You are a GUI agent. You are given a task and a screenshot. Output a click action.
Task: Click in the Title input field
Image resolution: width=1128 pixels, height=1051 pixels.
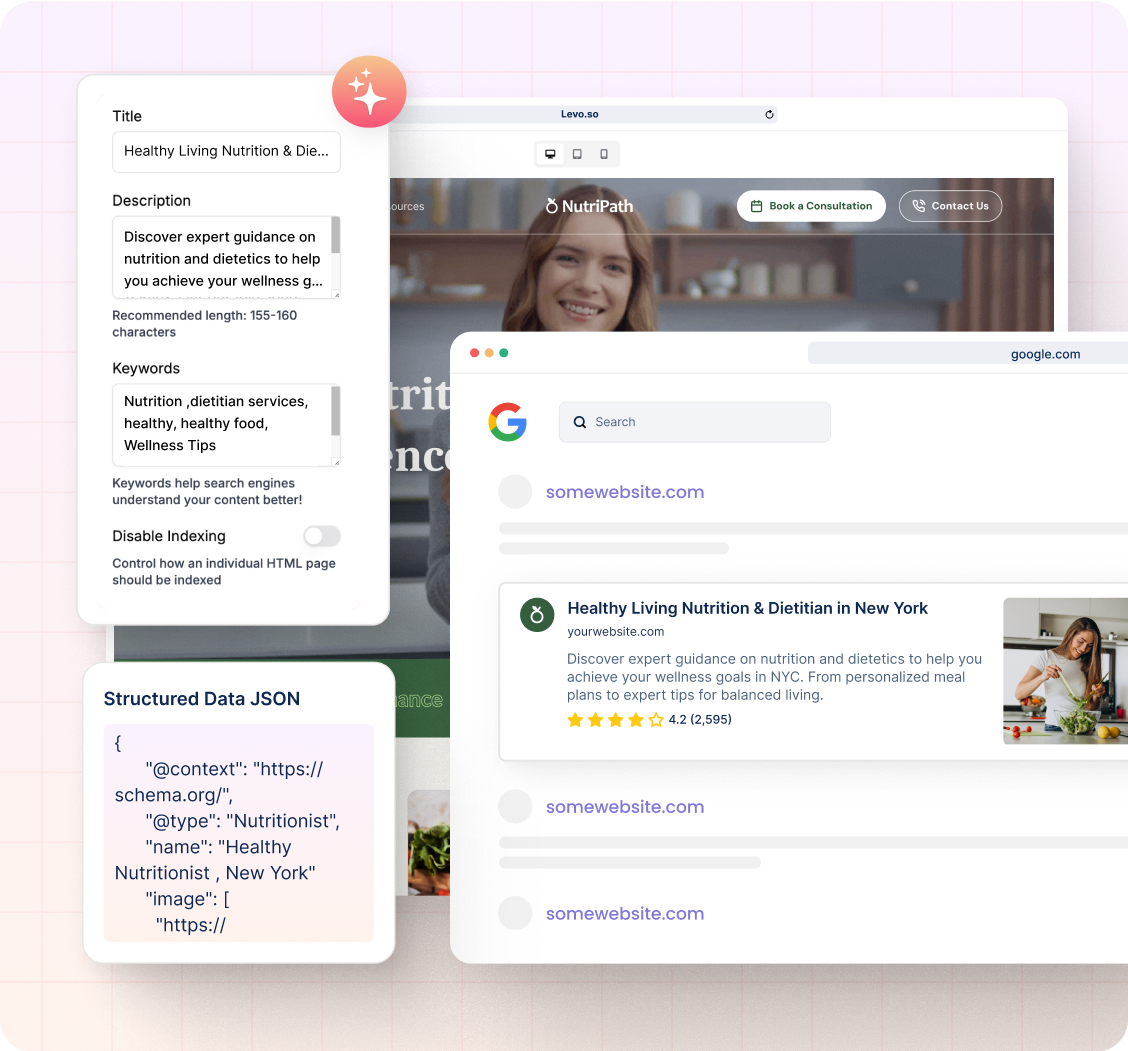(226, 152)
